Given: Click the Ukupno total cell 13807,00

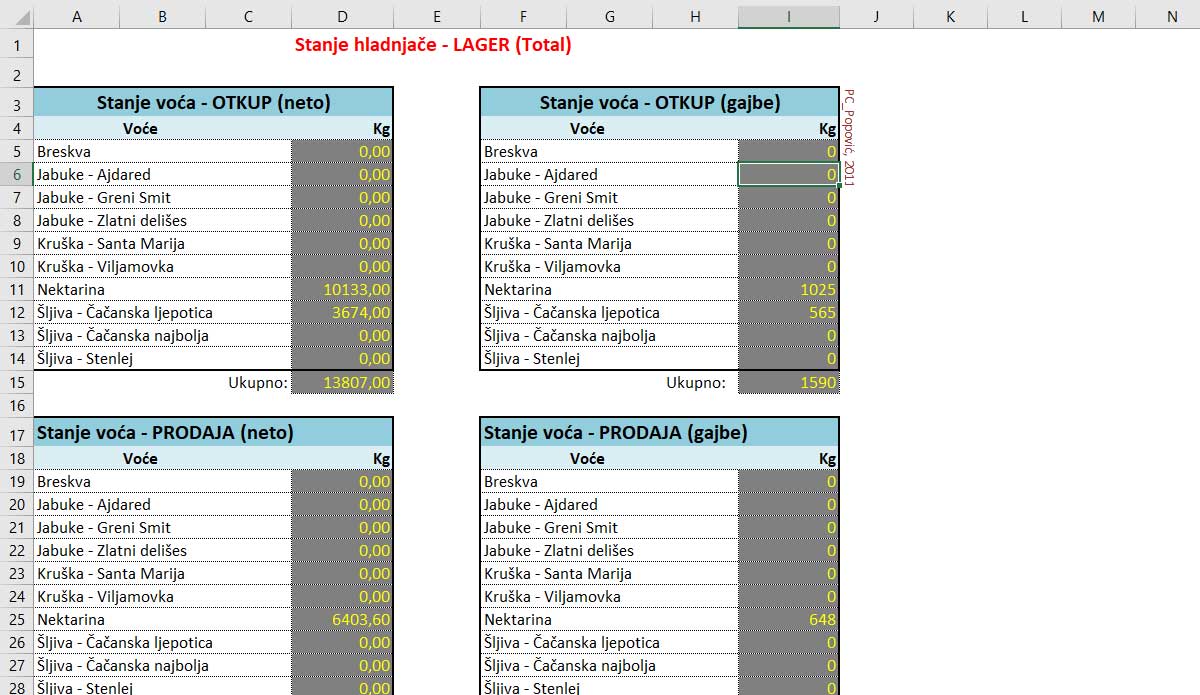Looking at the screenshot, I should pos(343,382).
